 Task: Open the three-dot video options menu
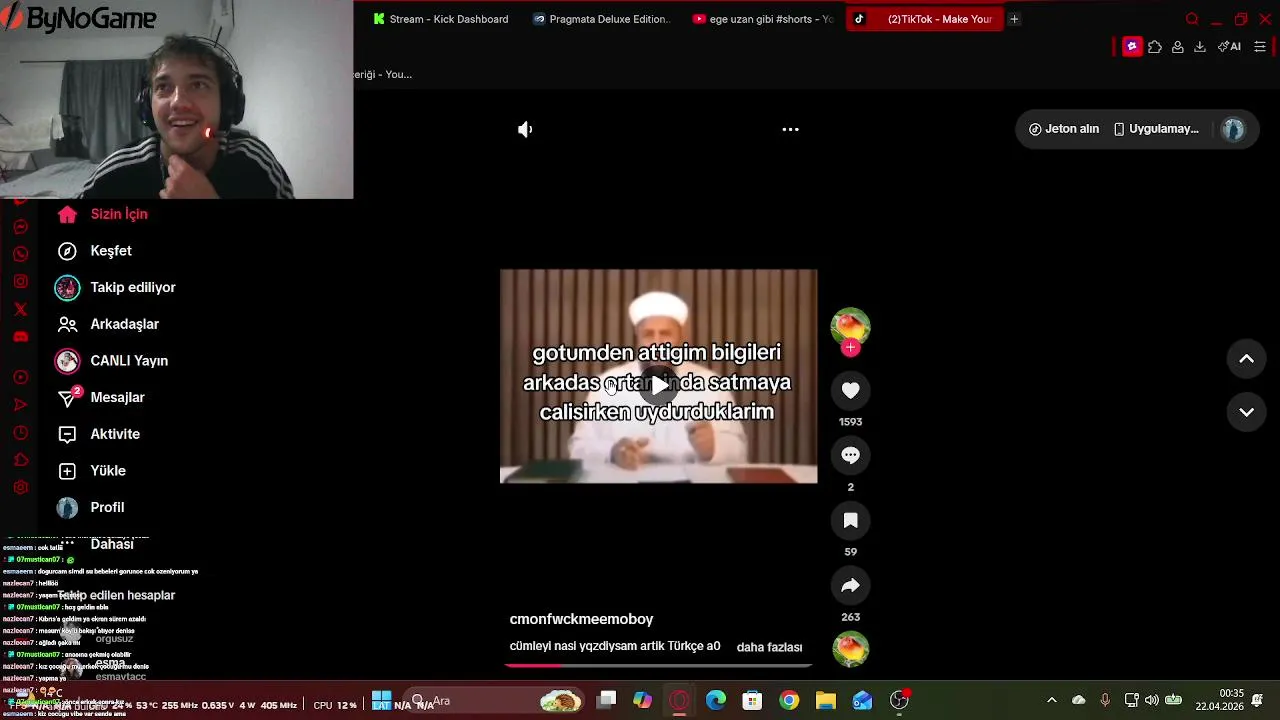click(790, 129)
